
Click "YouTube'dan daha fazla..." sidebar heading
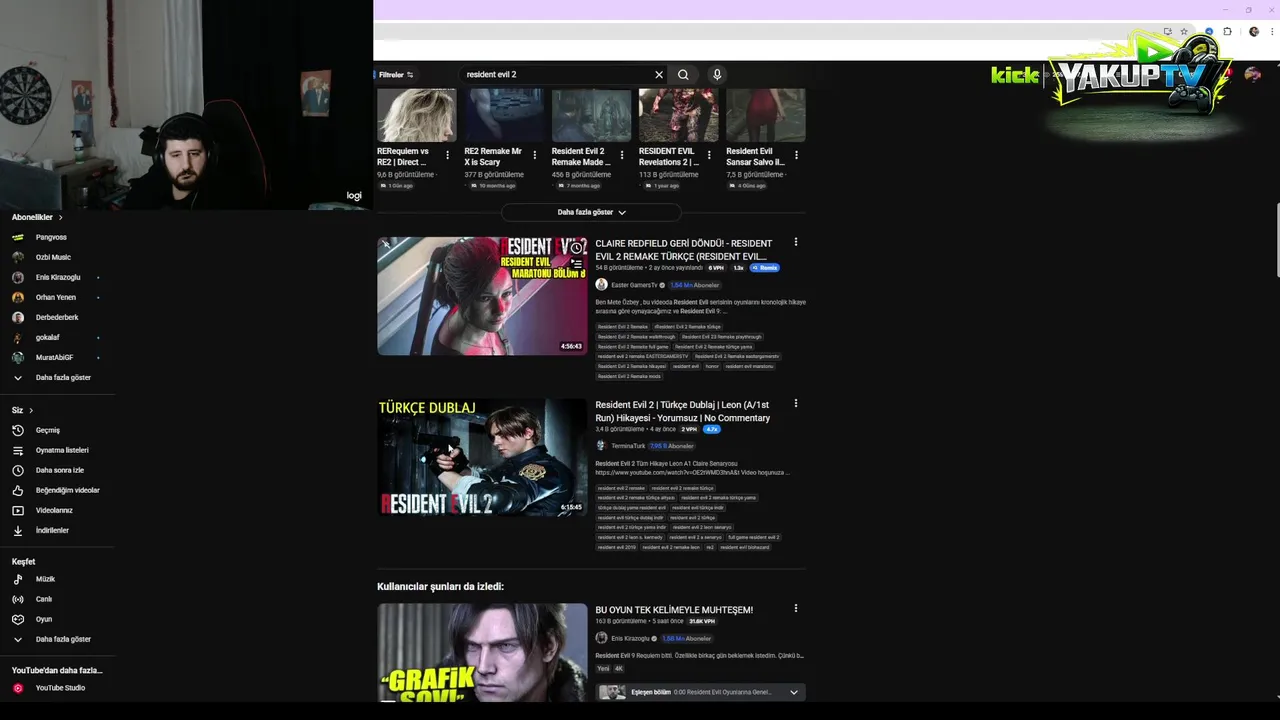[57, 671]
